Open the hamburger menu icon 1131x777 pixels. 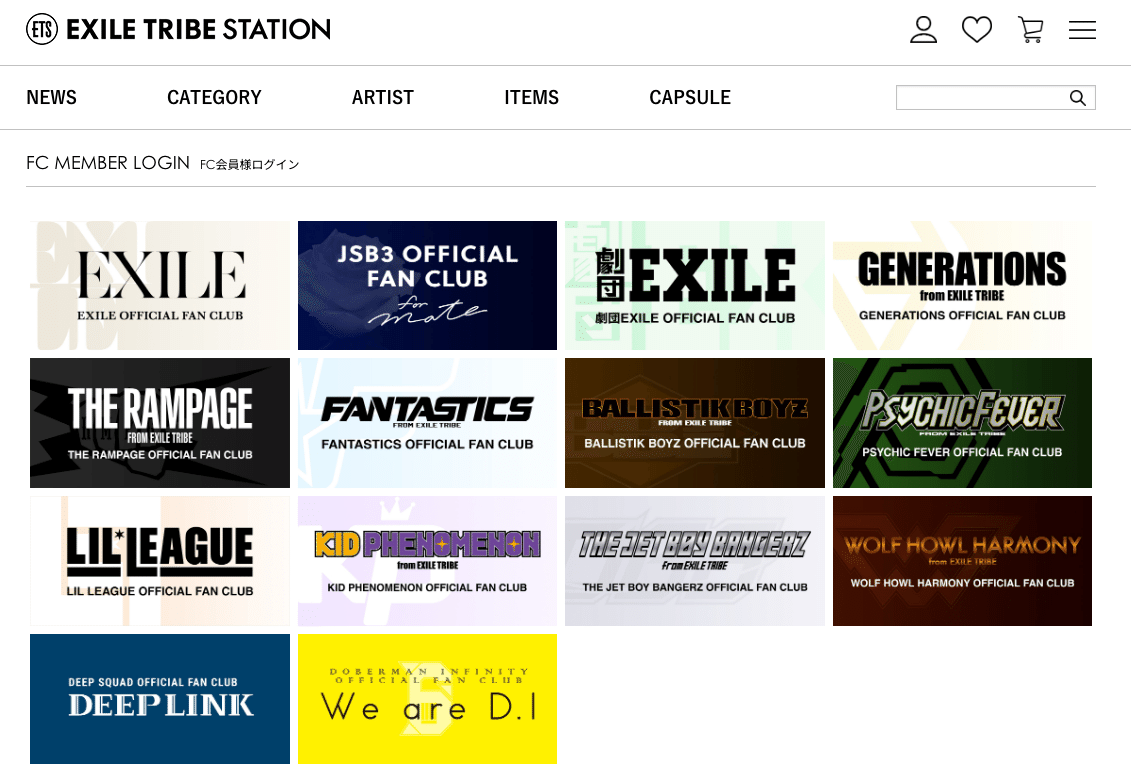click(x=1082, y=30)
